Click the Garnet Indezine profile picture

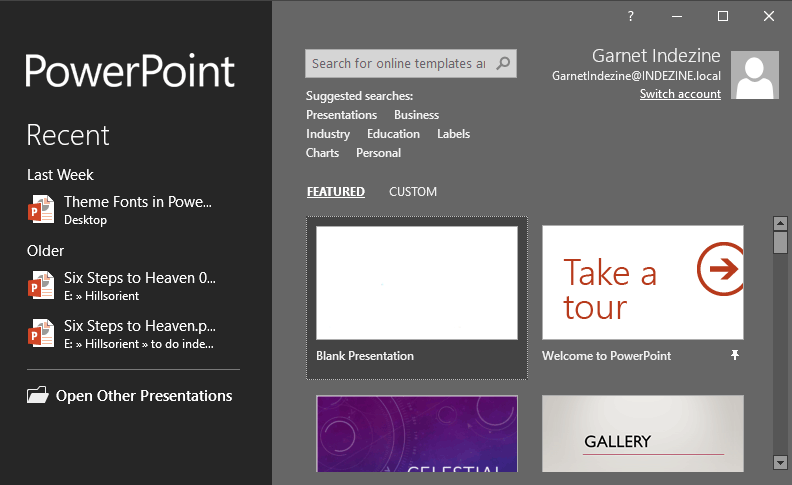point(755,75)
